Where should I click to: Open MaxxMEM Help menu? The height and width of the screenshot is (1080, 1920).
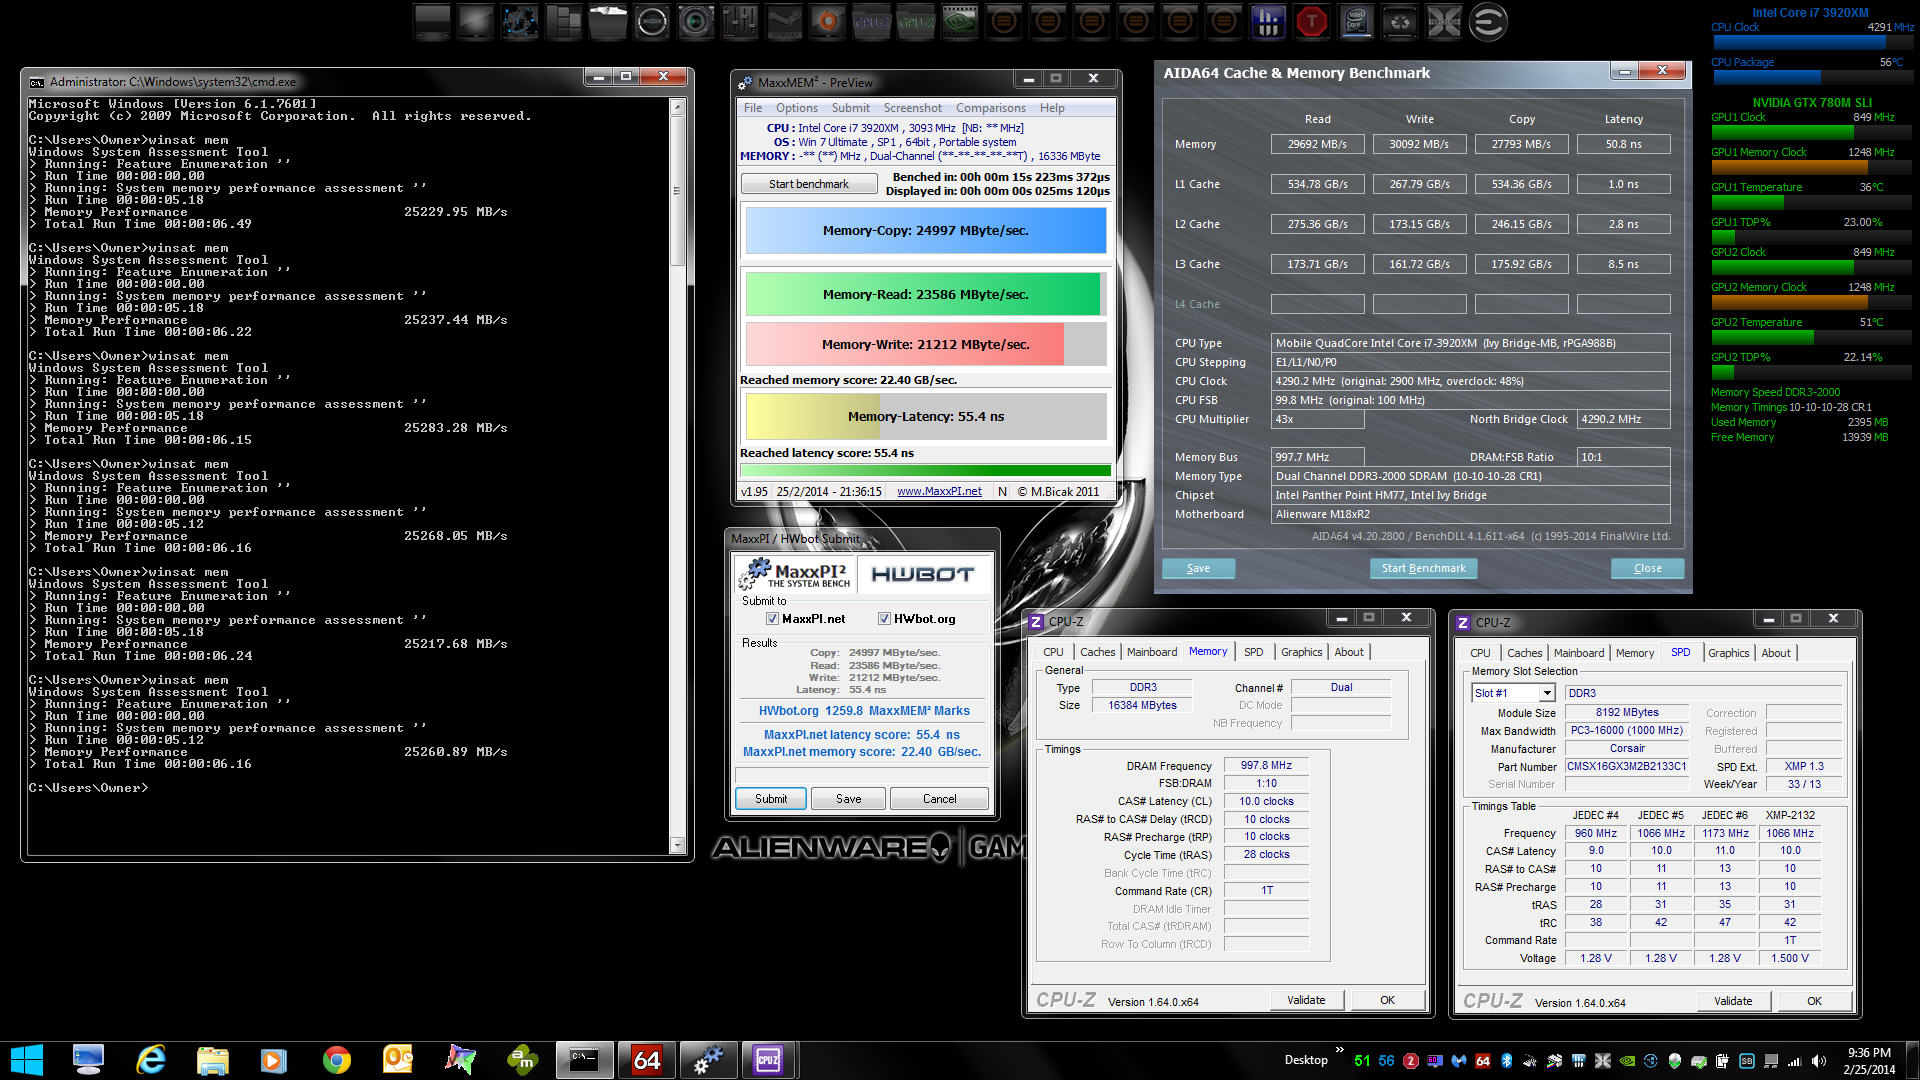click(x=1052, y=108)
